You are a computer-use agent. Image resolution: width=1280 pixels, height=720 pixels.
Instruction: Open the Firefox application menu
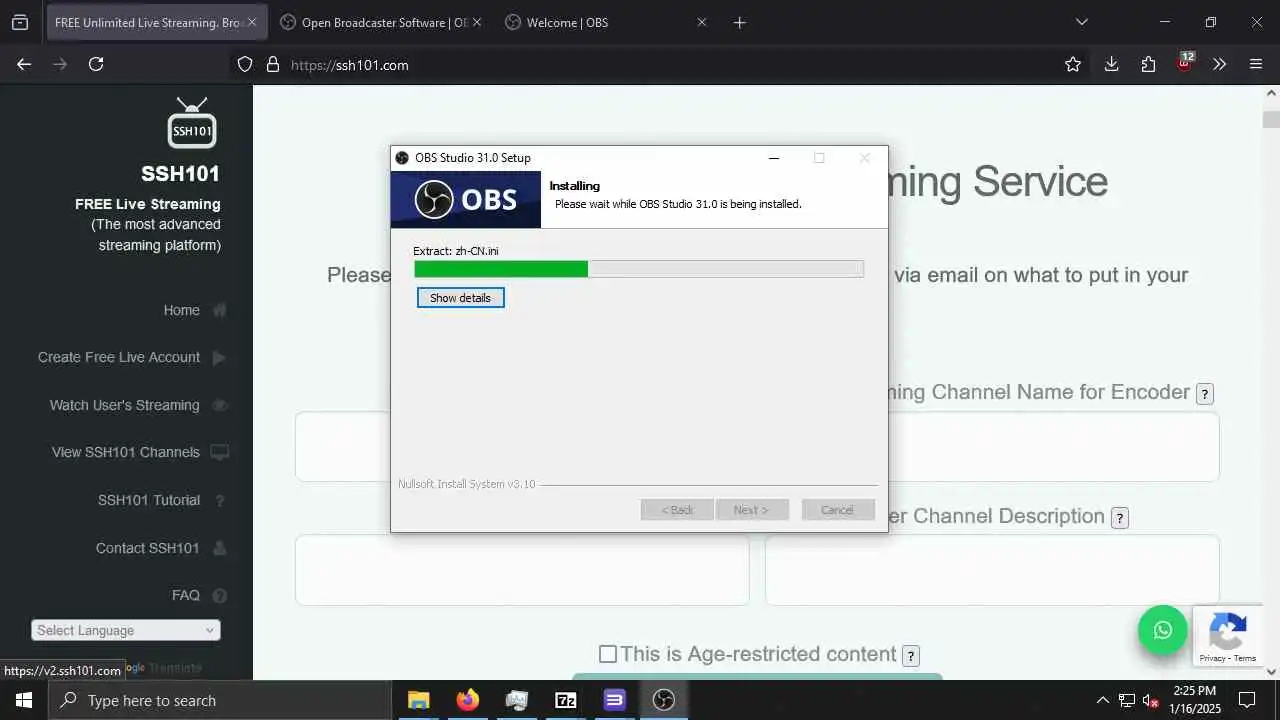tap(1256, 64)
